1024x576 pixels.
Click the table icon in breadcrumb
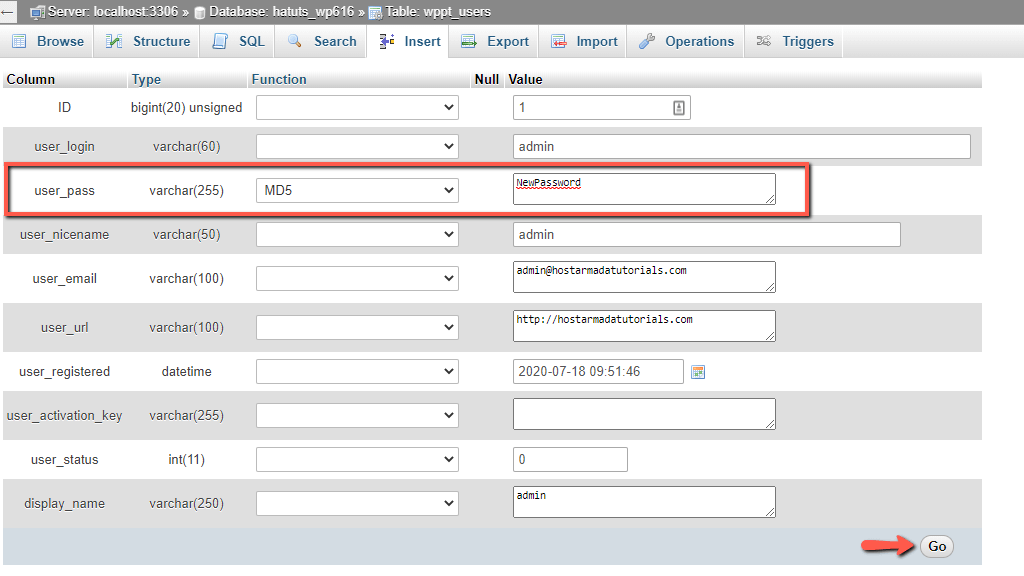[376, 12]
